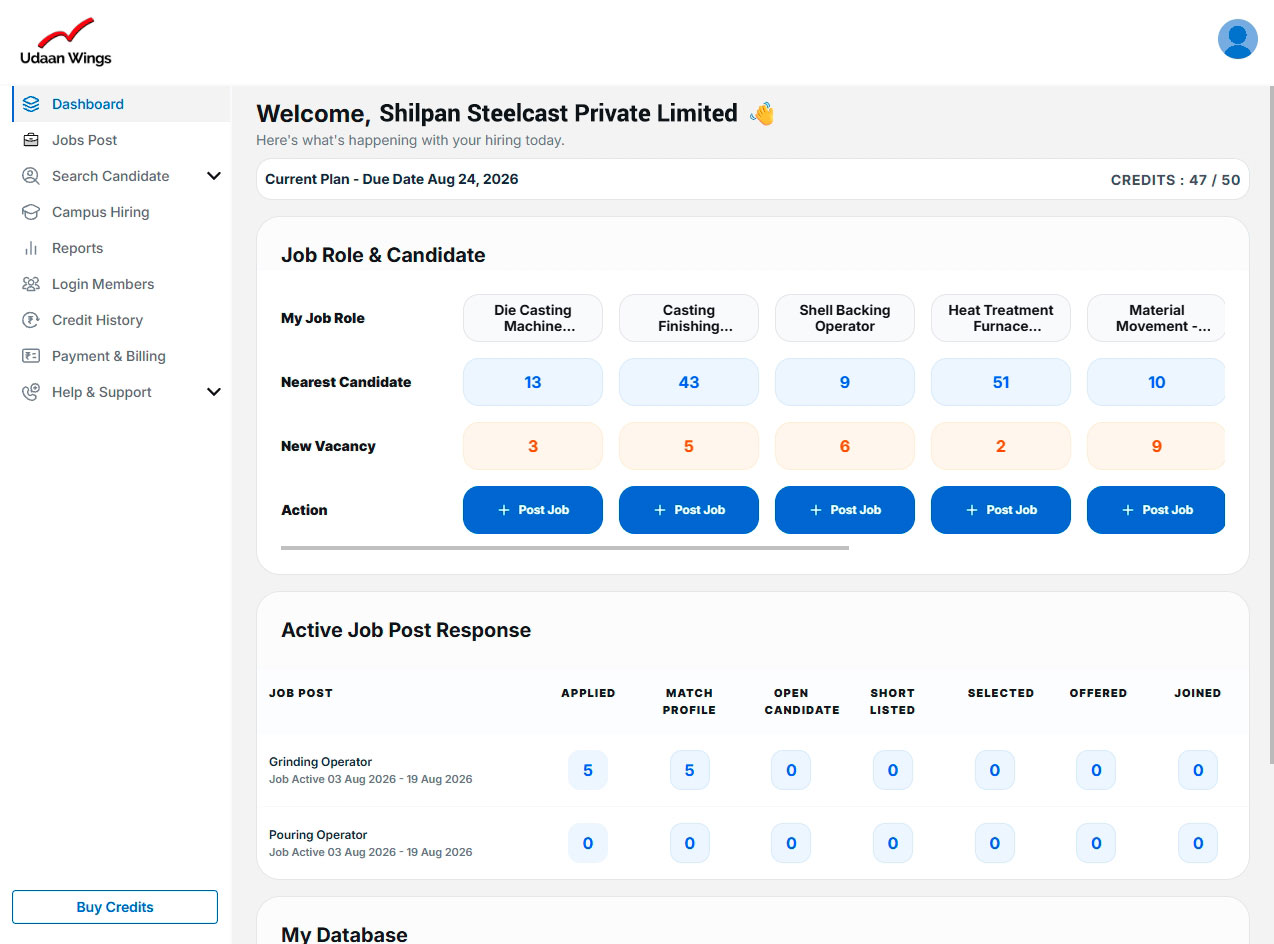Post Job for Material Movement role
This screenshot has width=1274, height=944.
click(x=1156, y=510)
